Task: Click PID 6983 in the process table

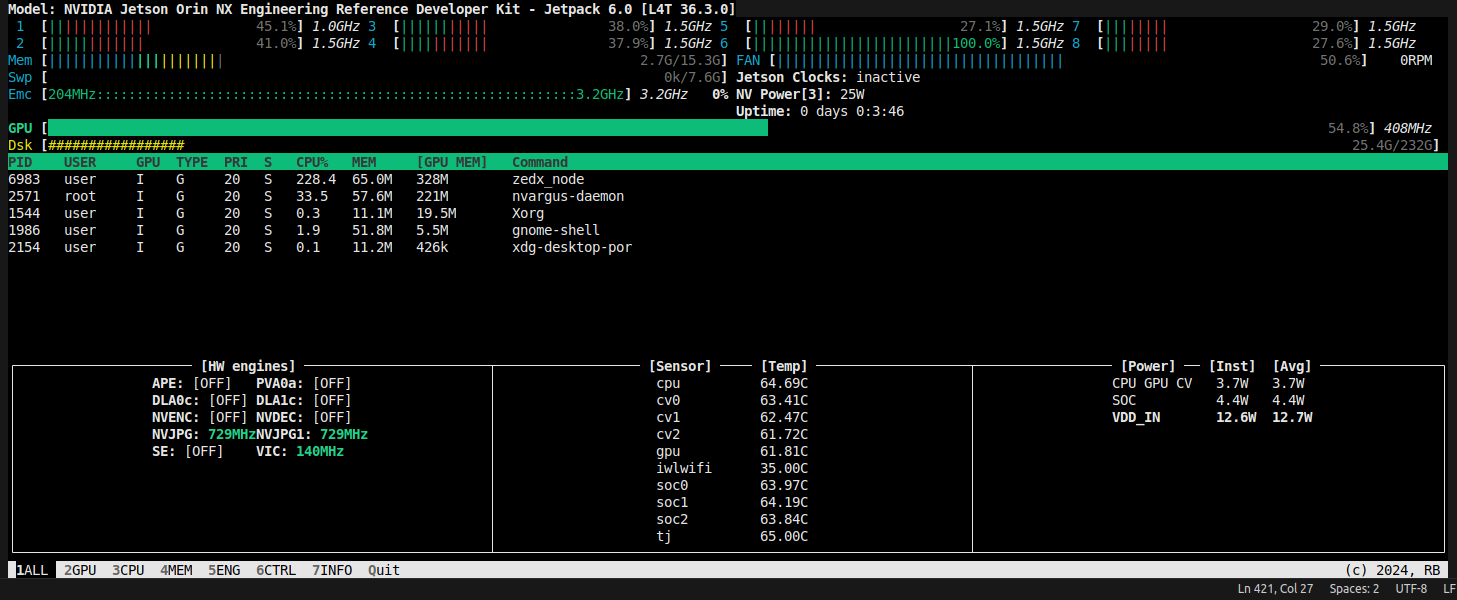Action: 24,179
